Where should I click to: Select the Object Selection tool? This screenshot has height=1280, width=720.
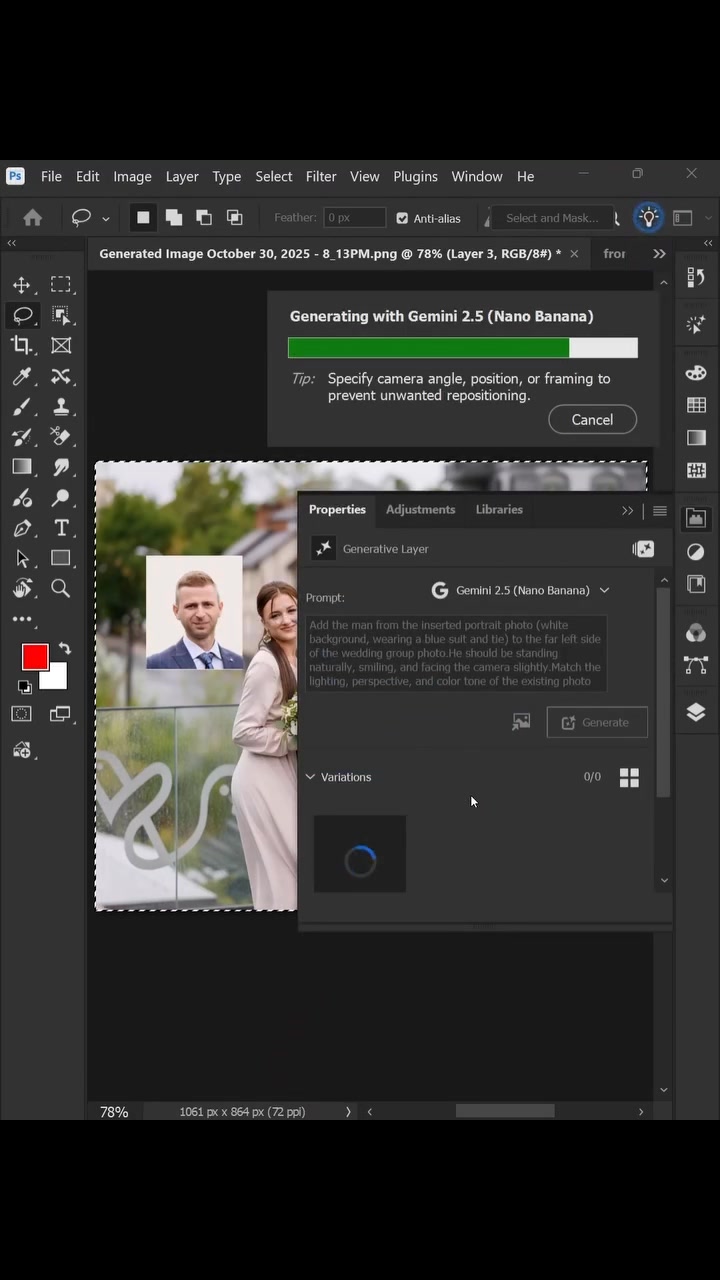(x=61, y=315)
